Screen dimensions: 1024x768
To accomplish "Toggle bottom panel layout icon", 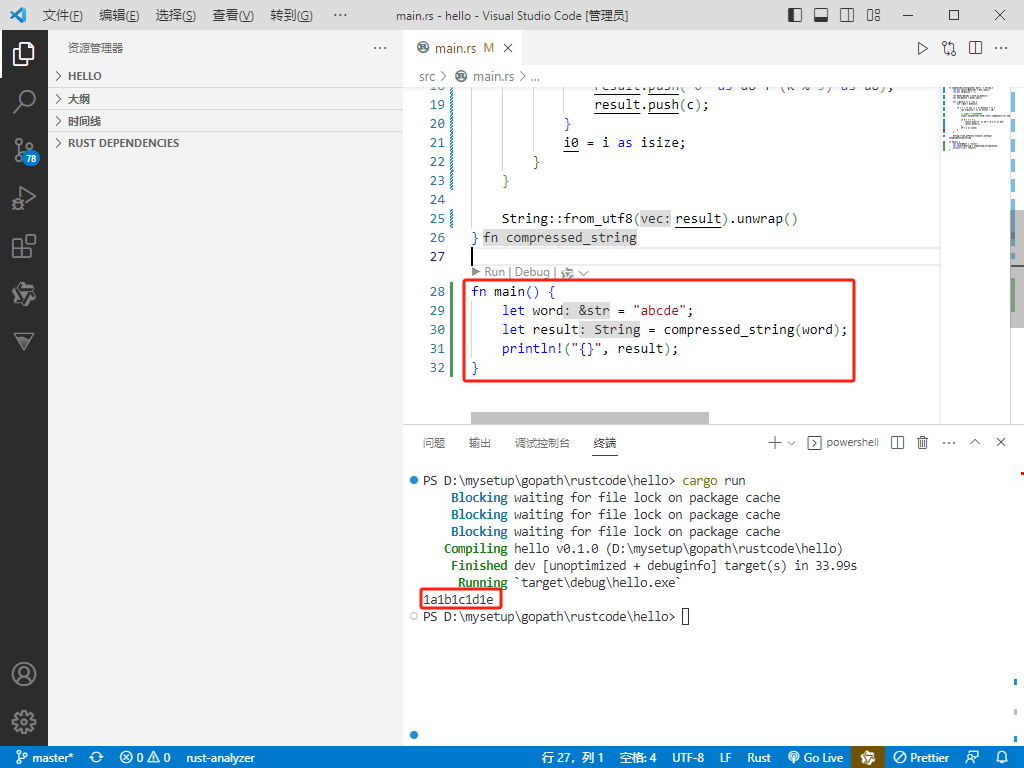I will pyautogui.click(x=821, y=15).
